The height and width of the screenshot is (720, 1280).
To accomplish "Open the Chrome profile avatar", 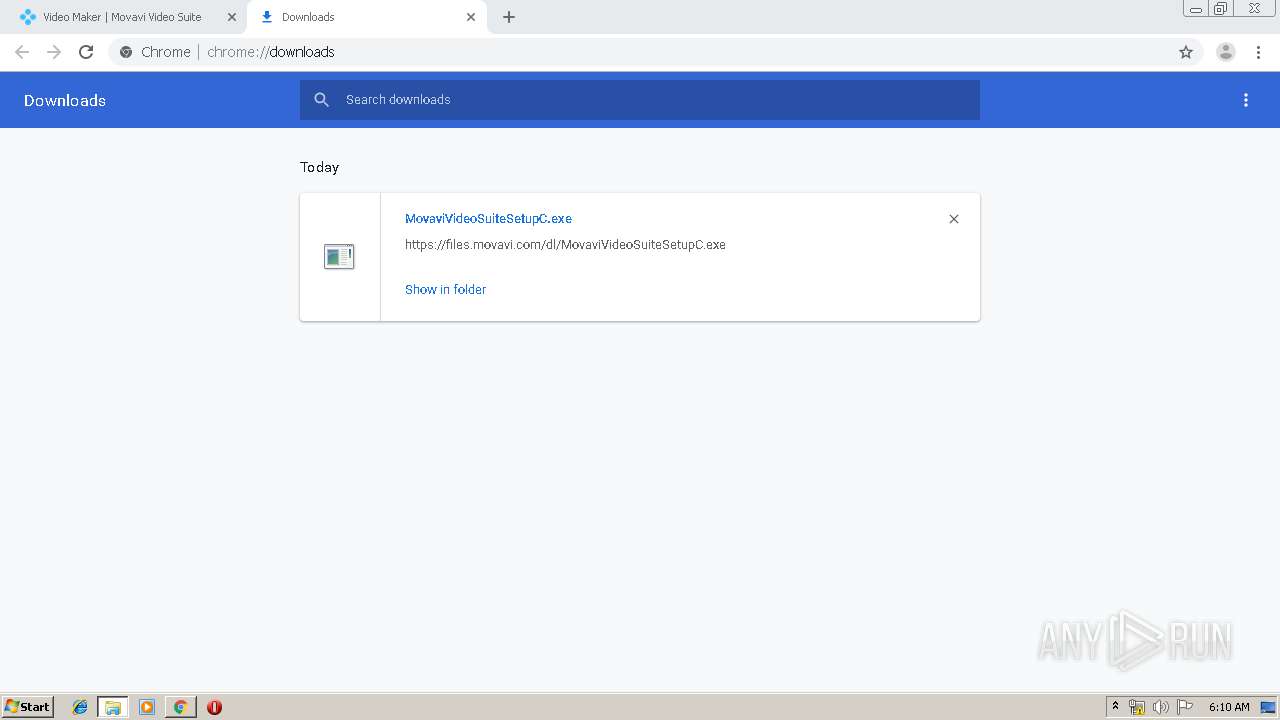I will point(1226,52).
